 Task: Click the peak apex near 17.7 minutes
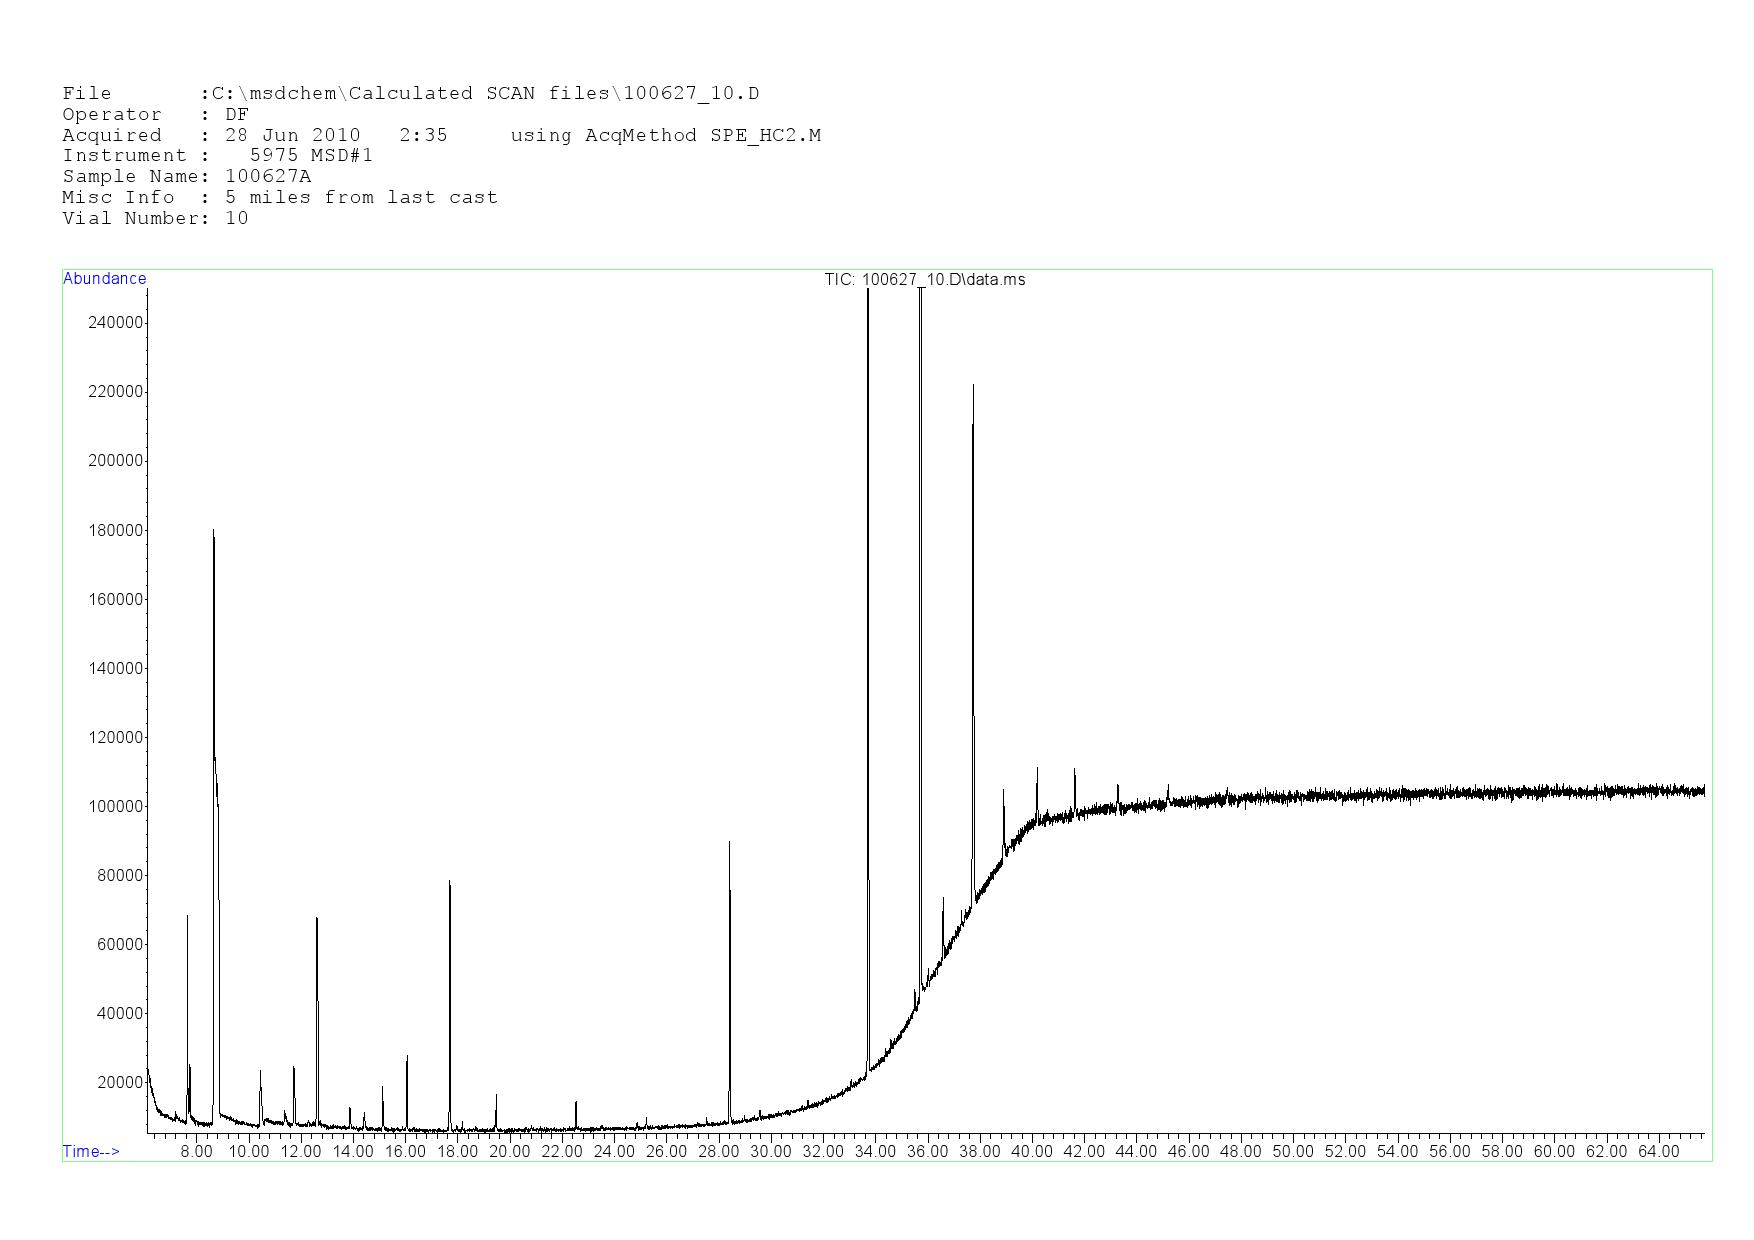[x=449, y=882]
